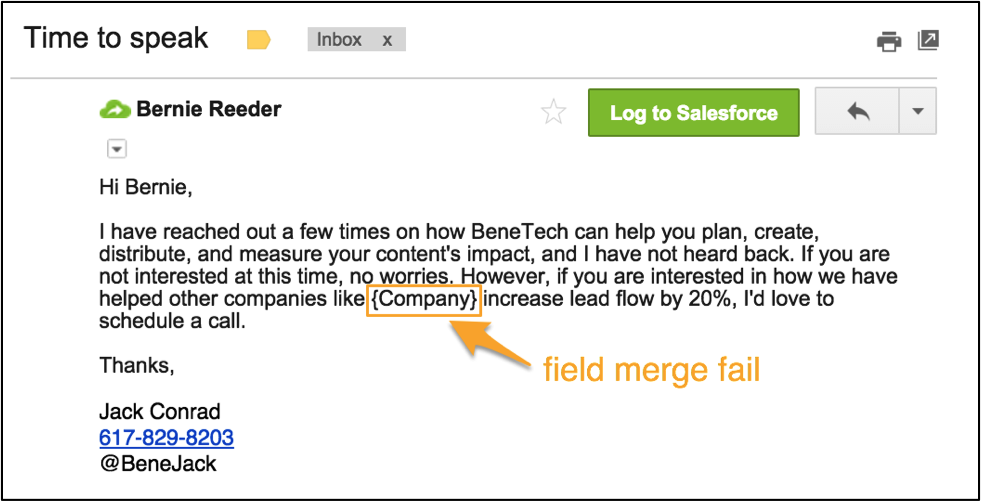Click the Hi Bernie greeting line
The height and width of the screenshot is (501, 981).
pos(146,188)
